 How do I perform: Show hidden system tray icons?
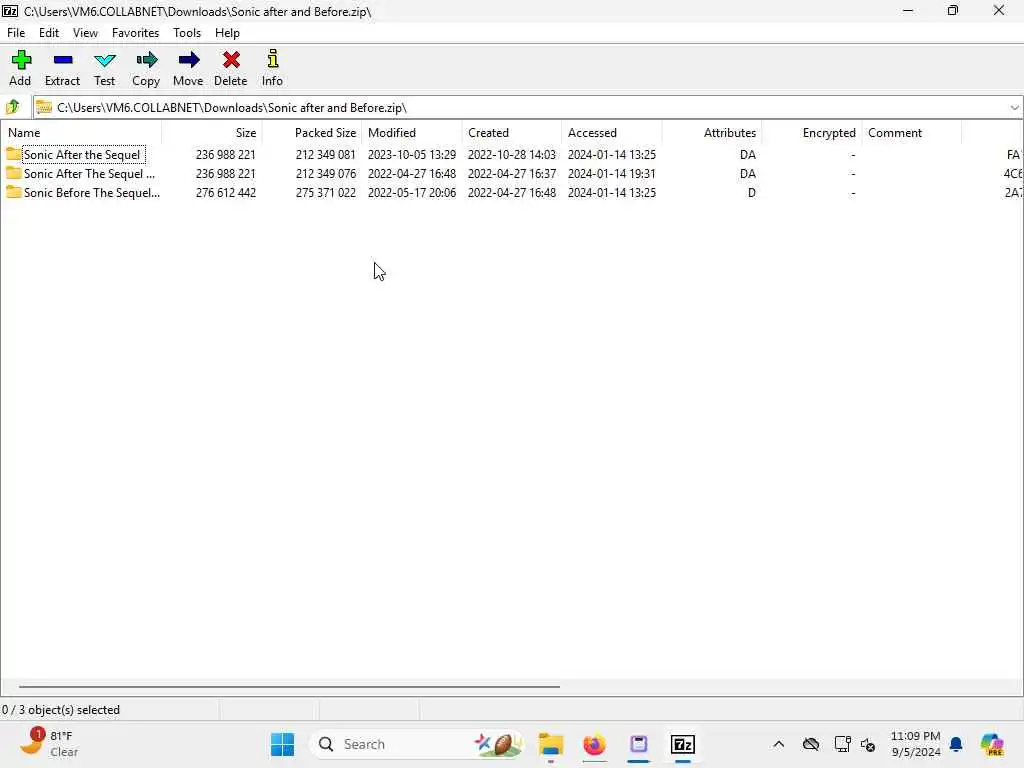[778, 744]
